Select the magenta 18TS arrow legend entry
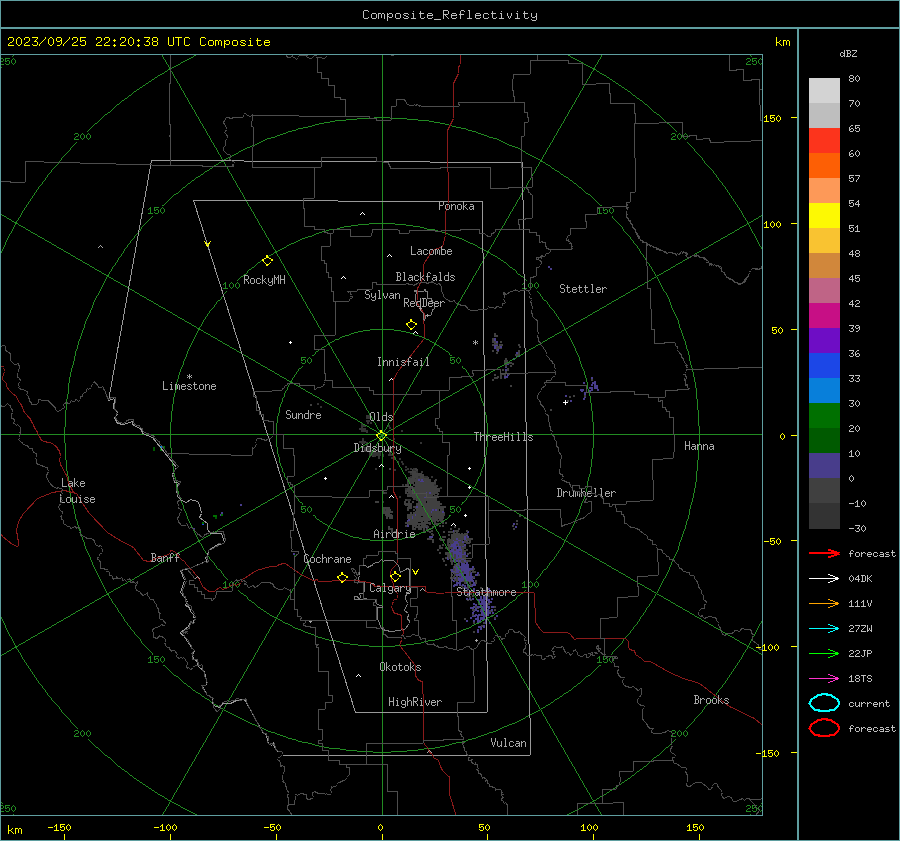 tap(824, 679)
